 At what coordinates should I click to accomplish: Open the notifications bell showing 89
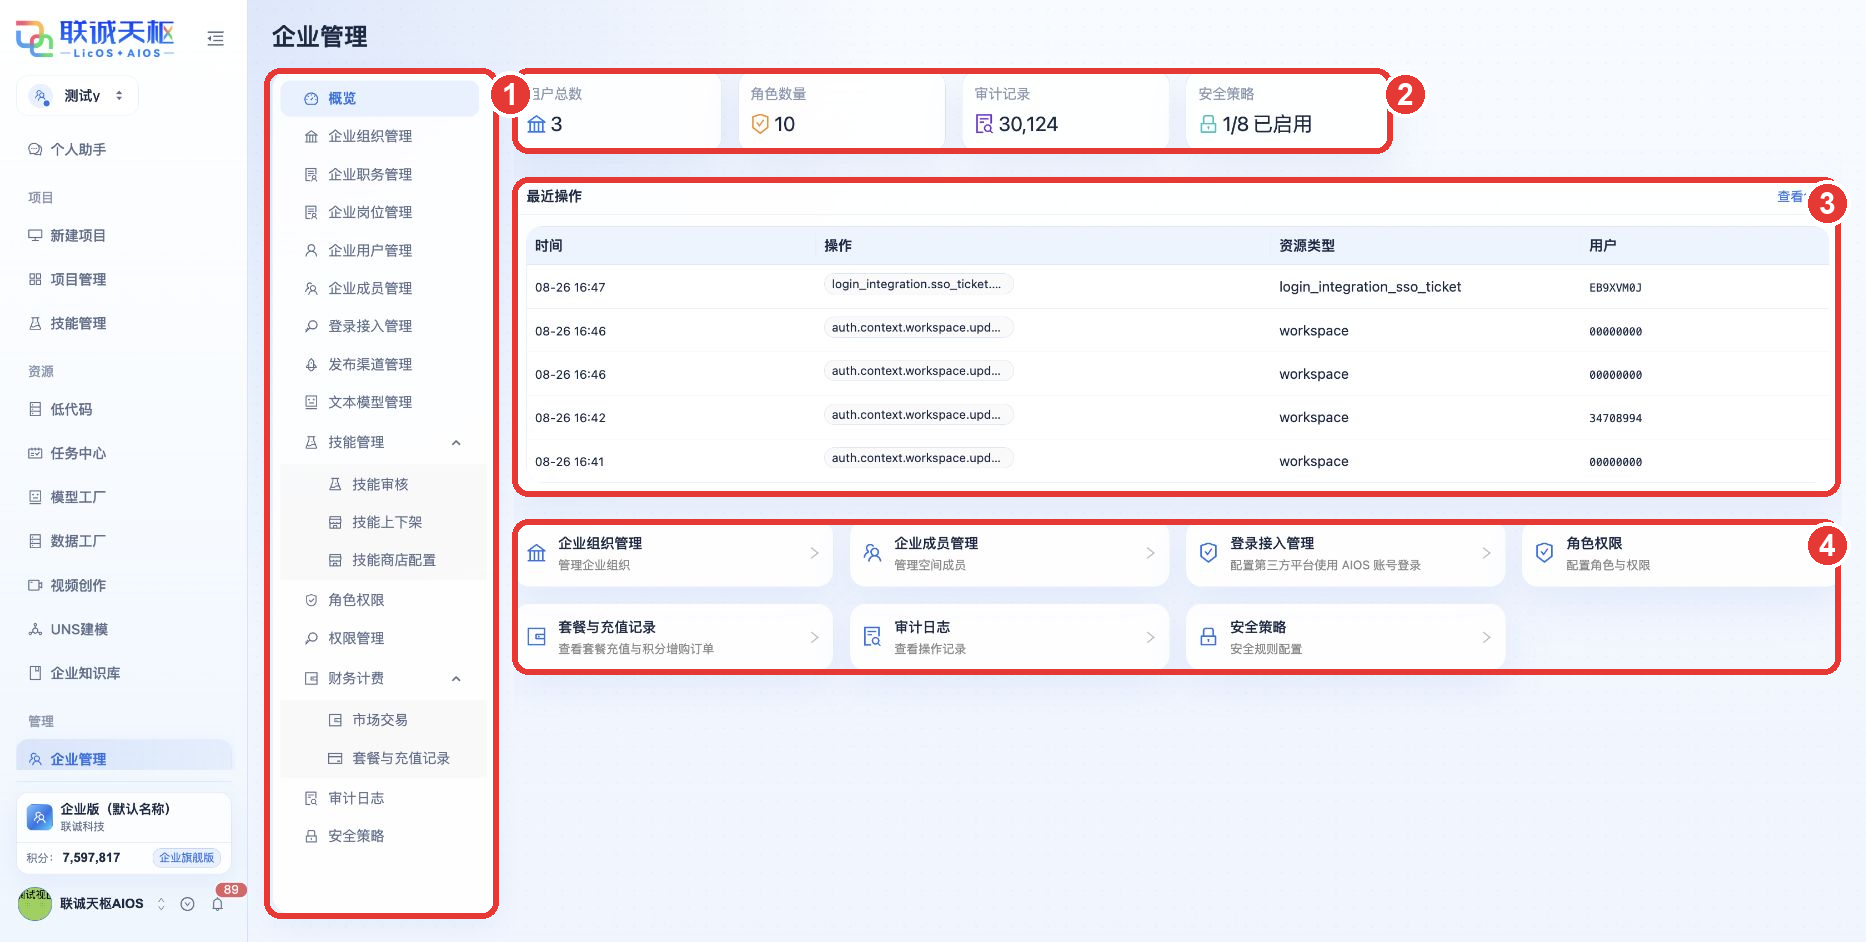click(217, 904)
